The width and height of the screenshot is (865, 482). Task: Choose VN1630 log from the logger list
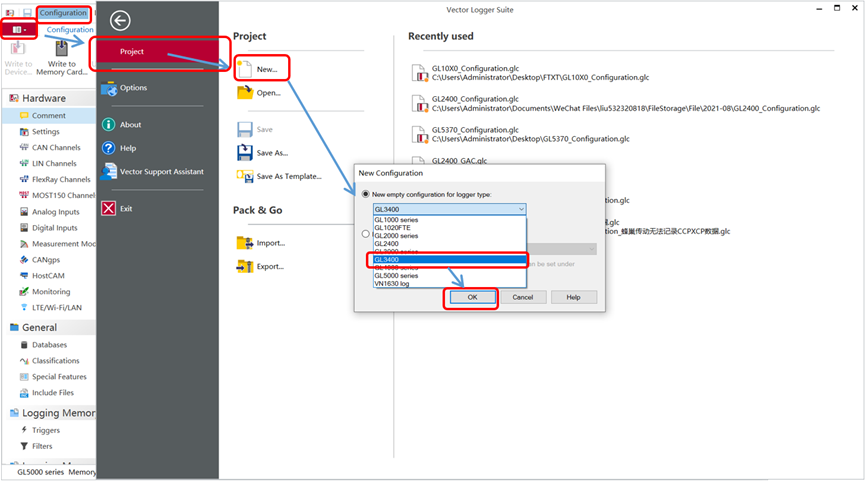pos(447,284)
